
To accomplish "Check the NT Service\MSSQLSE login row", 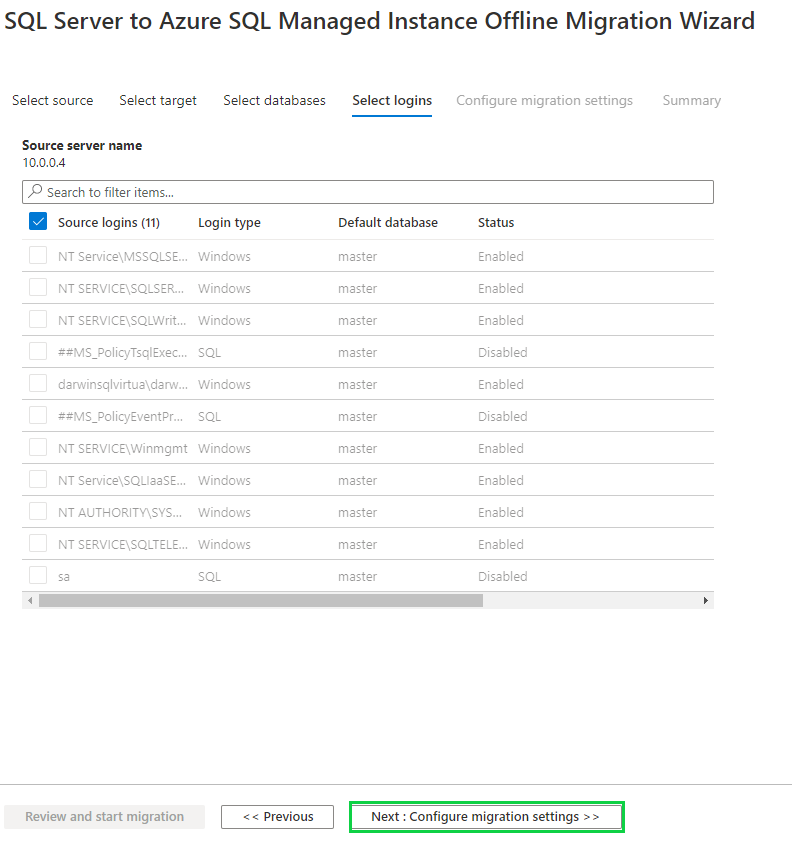I will (38, 256).
